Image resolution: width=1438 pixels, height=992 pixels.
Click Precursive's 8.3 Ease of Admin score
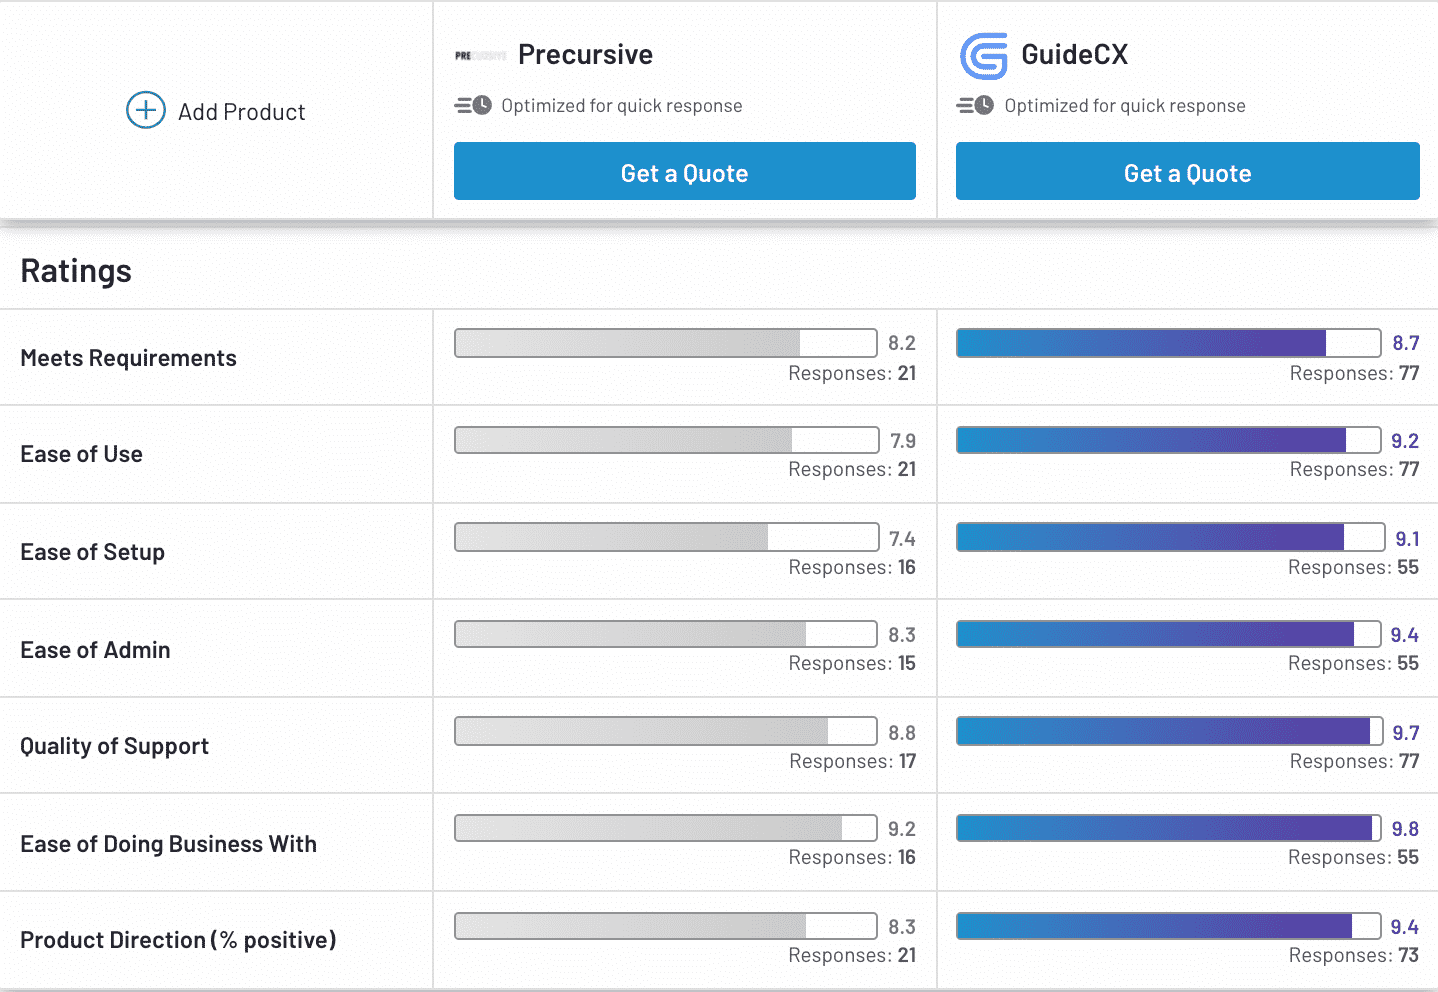[902, 635]
